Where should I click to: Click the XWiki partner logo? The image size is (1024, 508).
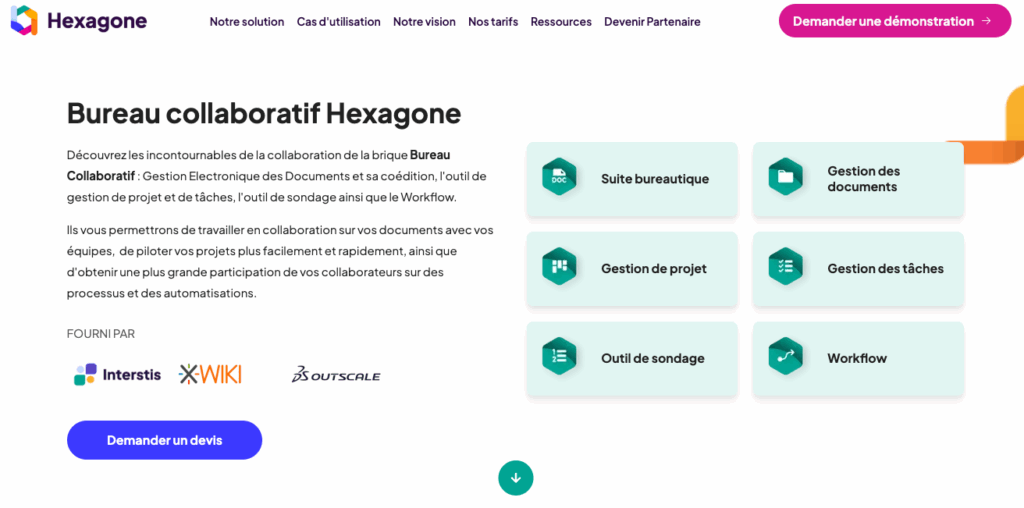(x=210, y=374)
